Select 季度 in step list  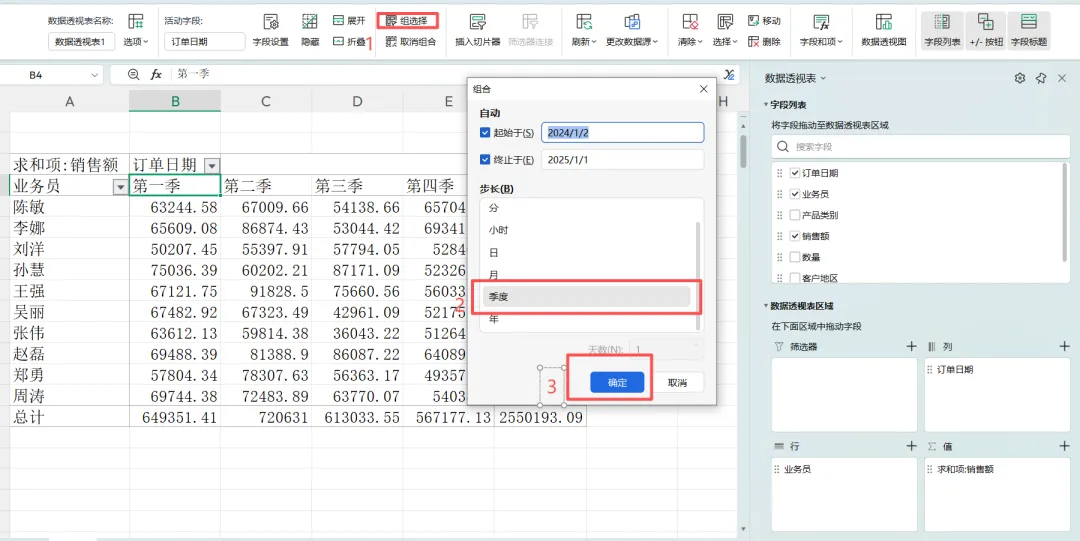click(x=587, y=296)
